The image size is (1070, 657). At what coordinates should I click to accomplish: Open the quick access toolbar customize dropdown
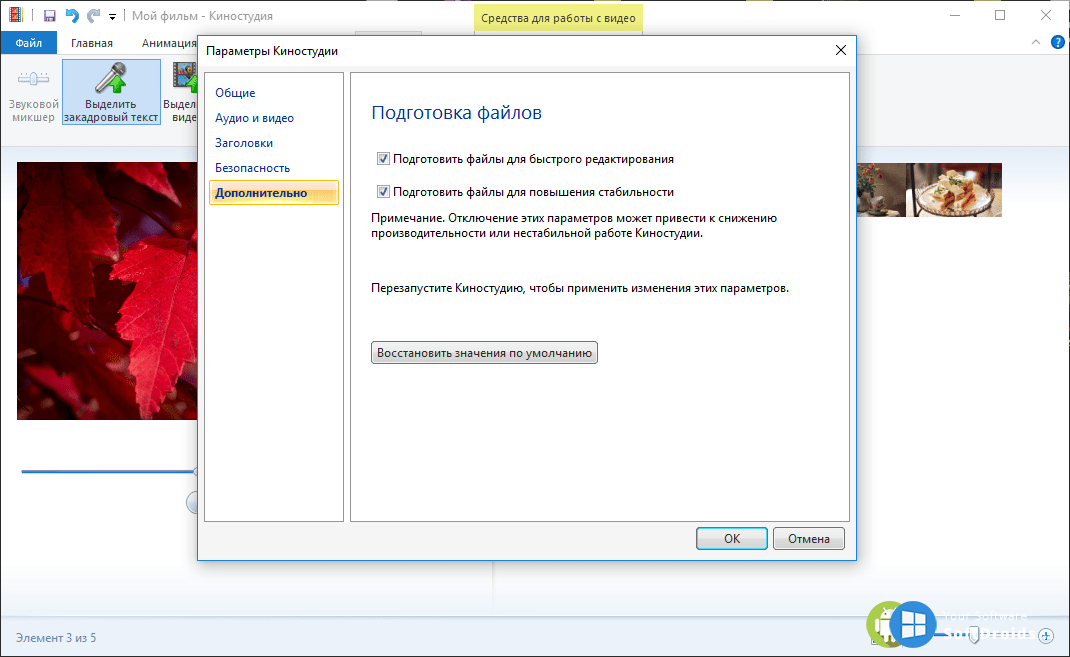(113, 16)
